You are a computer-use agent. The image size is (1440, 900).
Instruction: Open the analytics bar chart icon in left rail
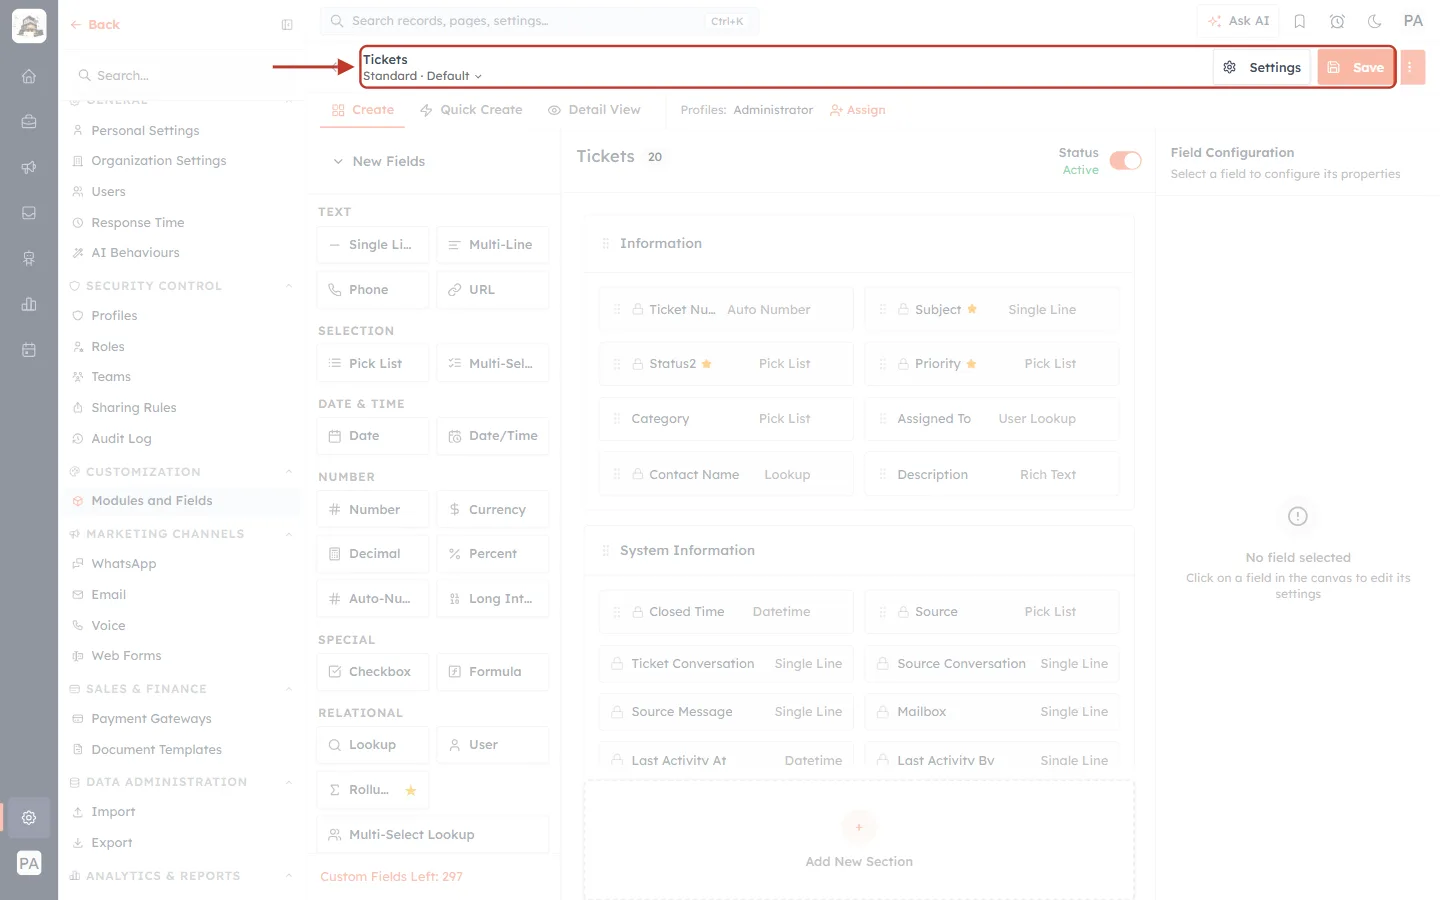(x=29, y=304)
